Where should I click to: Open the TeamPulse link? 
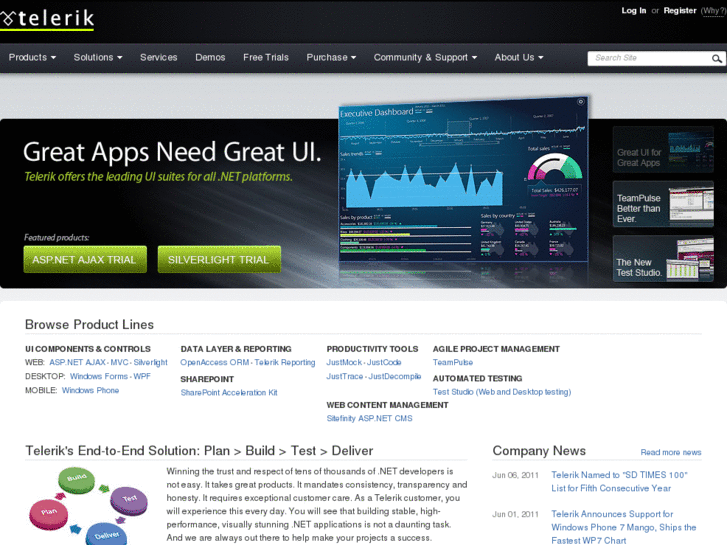pos(453,362)
